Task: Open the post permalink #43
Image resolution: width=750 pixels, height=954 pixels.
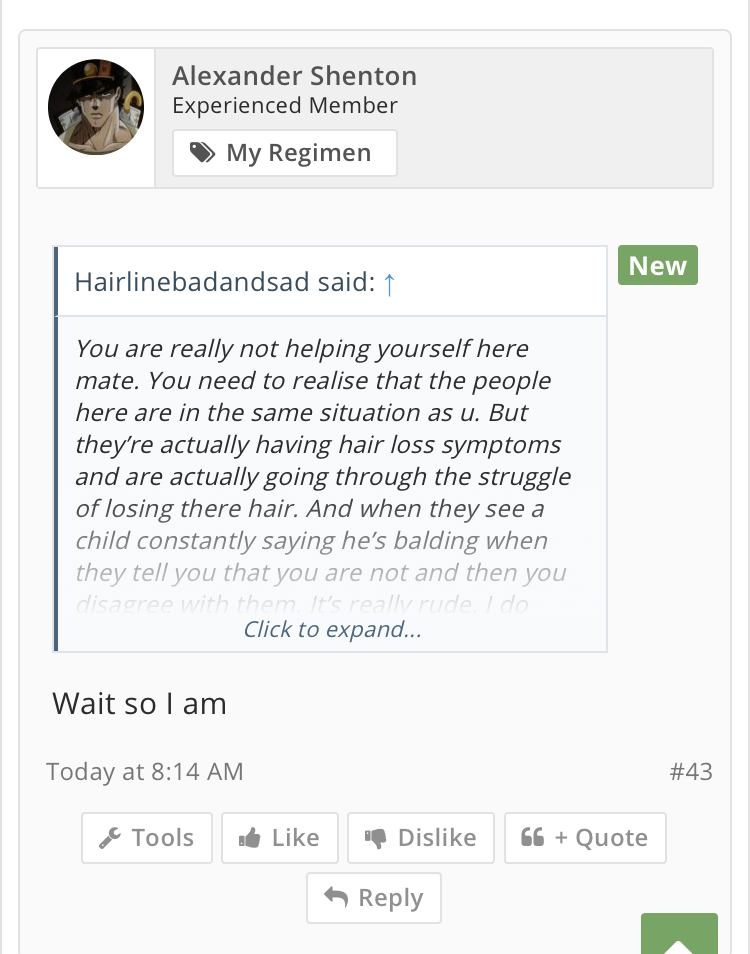Action: 691,772
